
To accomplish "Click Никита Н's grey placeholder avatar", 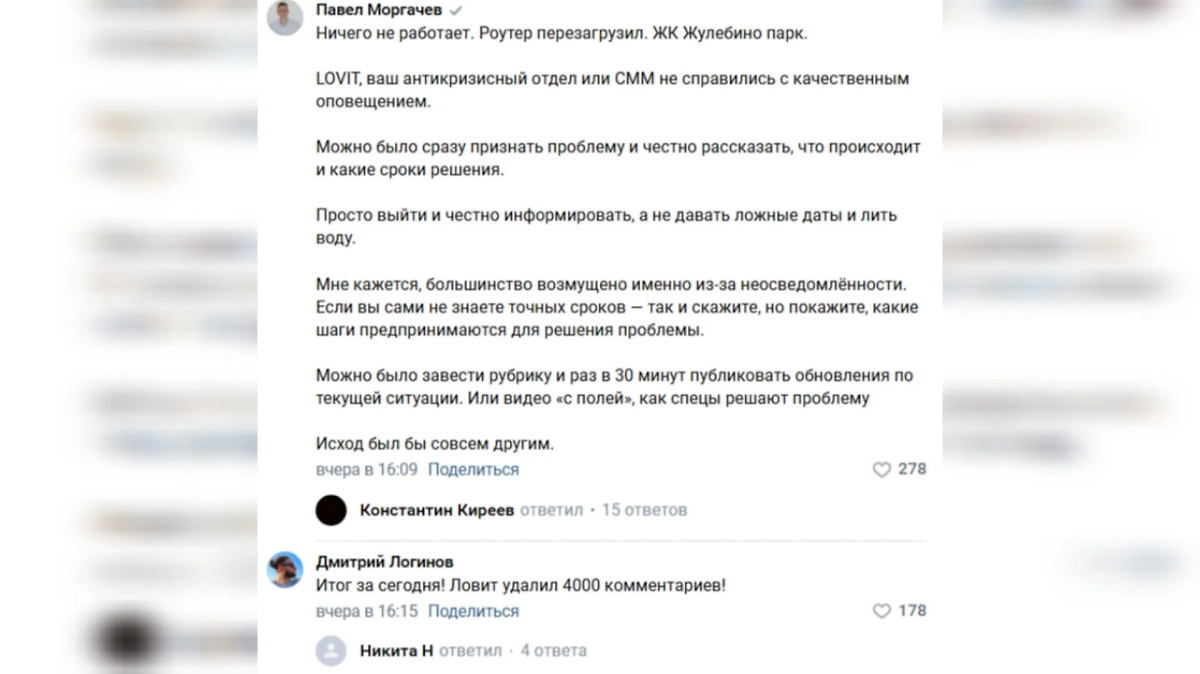I will pyautogui.click(x=331, y=651).
